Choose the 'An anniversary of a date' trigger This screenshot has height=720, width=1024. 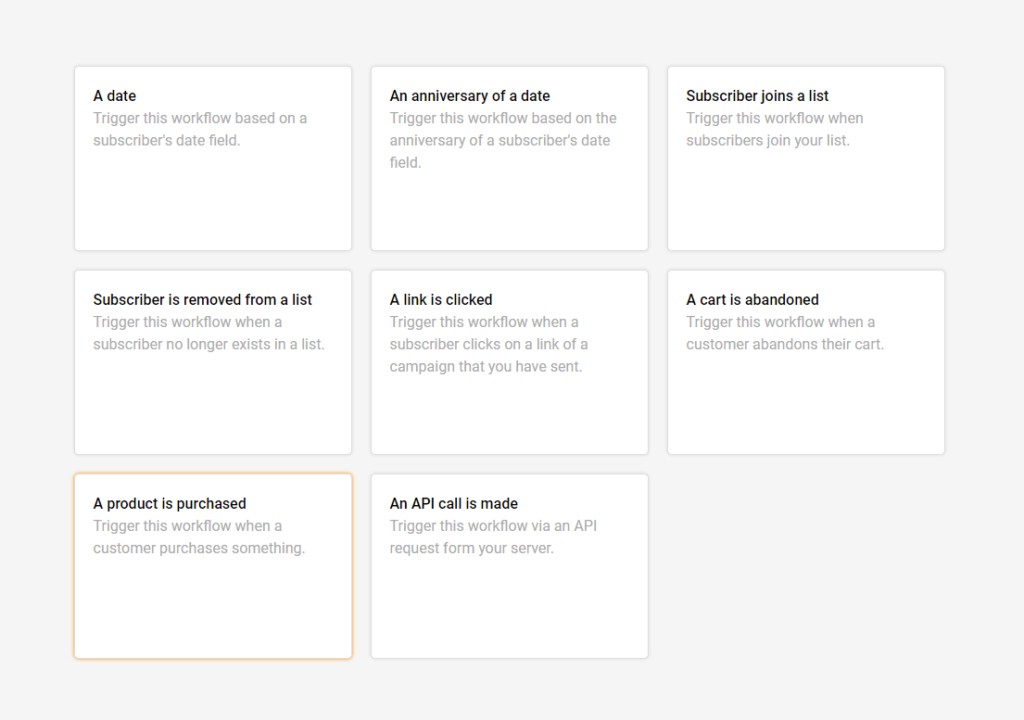click(x=509, y=158)
